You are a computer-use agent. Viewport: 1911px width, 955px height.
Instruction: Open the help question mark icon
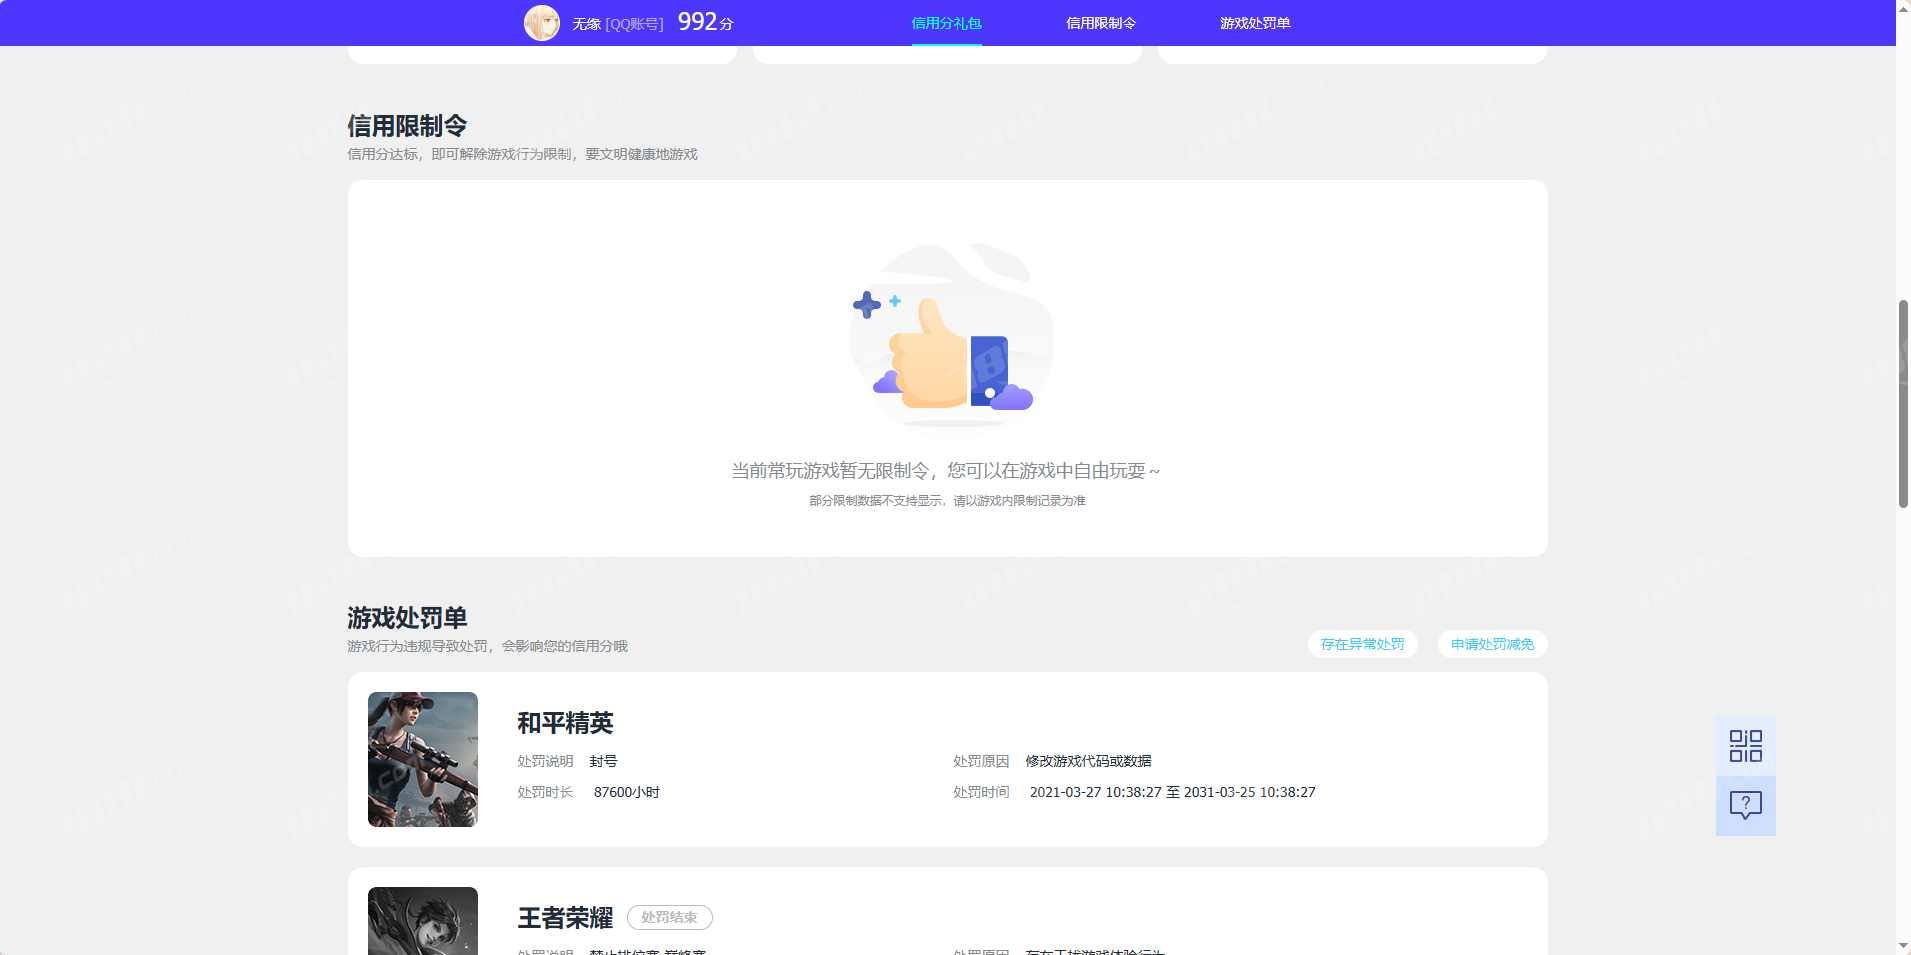(1745, 805)
